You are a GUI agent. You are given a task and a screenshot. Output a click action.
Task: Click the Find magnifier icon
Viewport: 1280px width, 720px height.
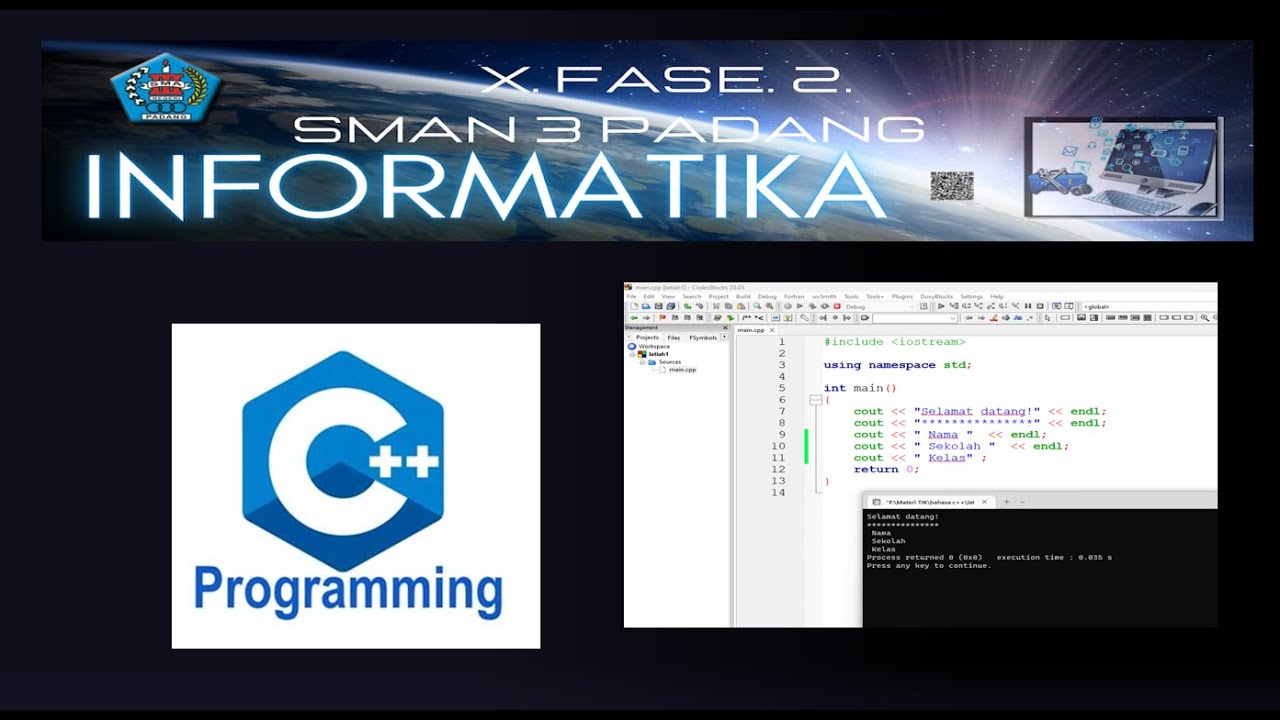coord(757,306)
